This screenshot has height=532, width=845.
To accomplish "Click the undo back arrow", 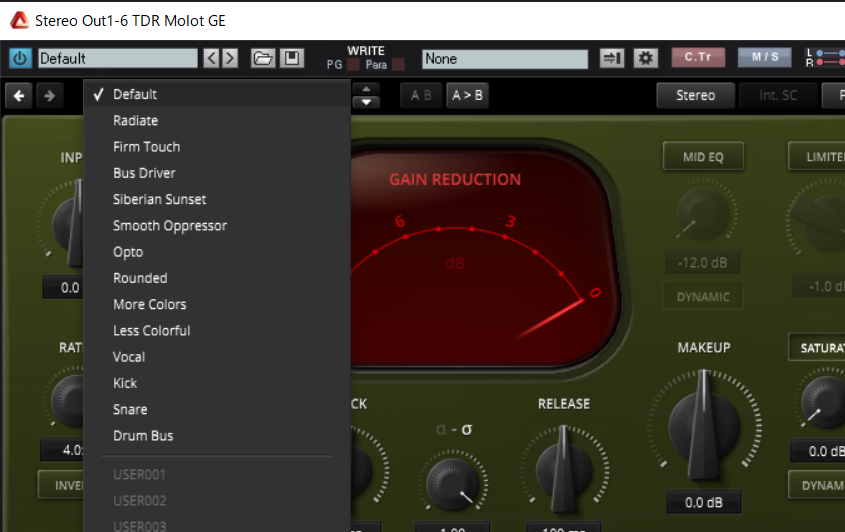I will [19, 96].
